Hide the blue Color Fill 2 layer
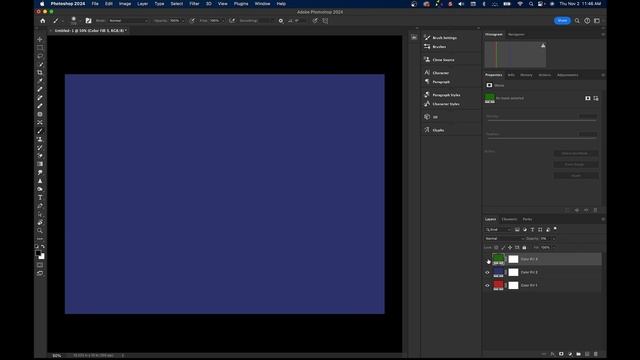Viewport: 640px width, 360px height. [487, 272]
